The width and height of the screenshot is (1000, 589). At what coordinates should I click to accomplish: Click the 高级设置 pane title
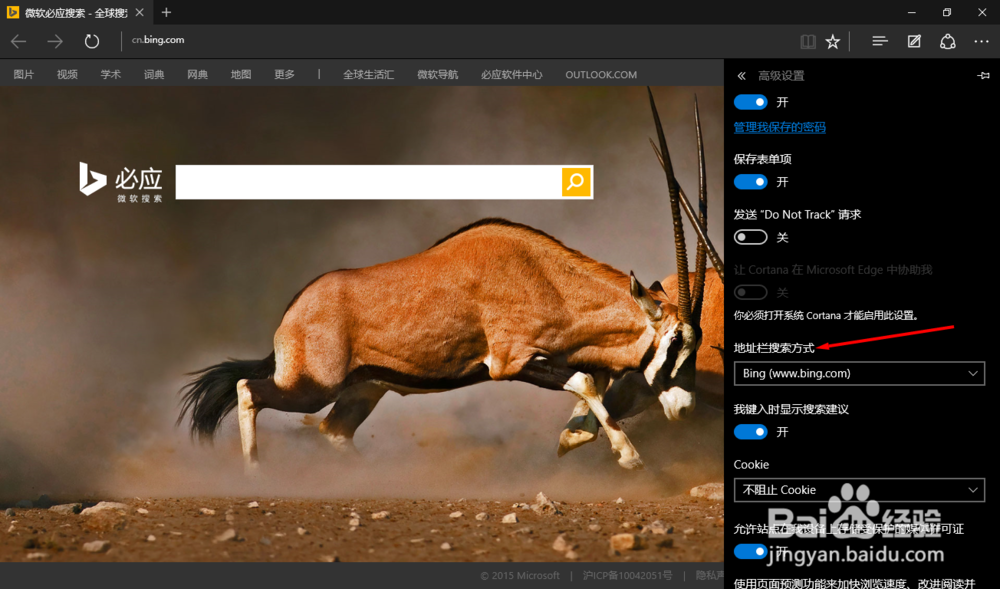(x=781, y=76)
